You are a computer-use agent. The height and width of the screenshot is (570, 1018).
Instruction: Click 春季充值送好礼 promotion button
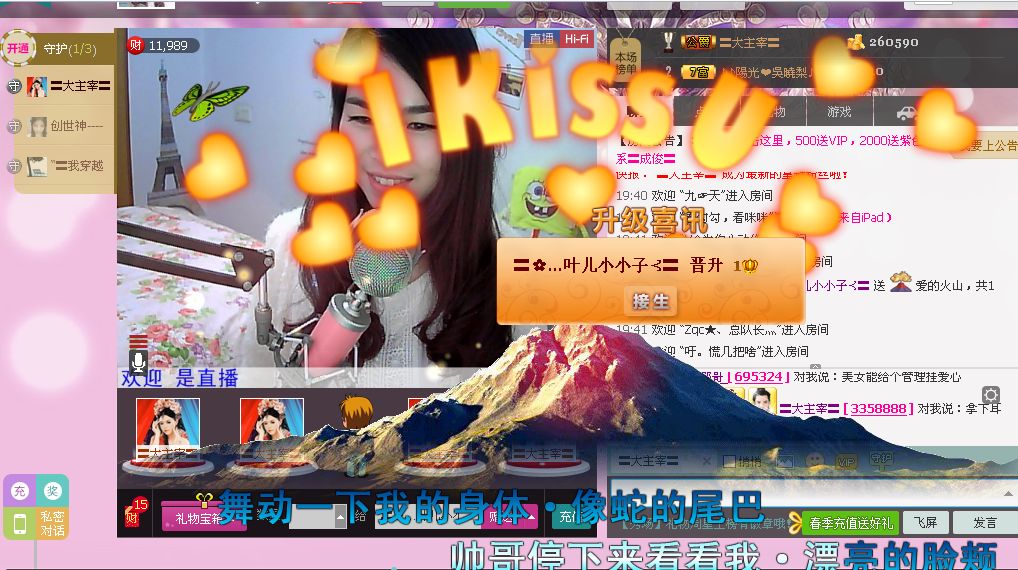pyautogui.click(x=850, y=522)
